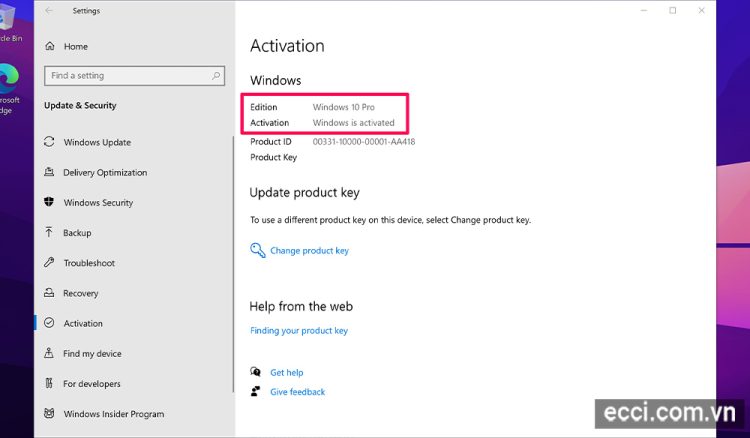Click the Give feedback person icon
750x438 pixels.
coord(255,391)
